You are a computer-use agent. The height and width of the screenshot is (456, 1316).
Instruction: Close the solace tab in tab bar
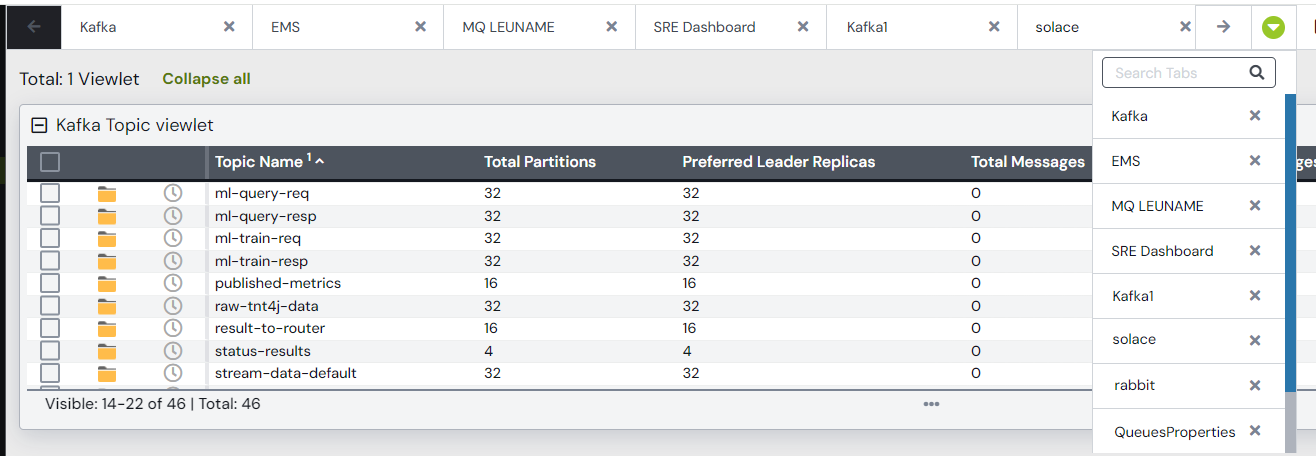[x=1186, y=27]
